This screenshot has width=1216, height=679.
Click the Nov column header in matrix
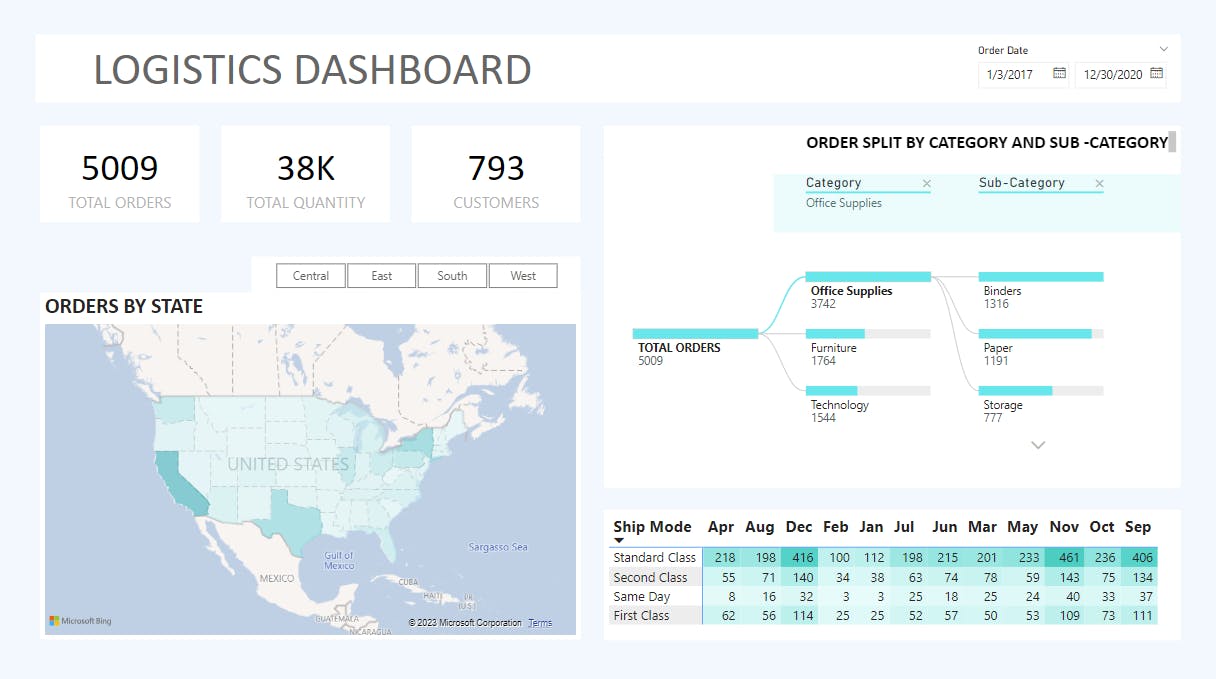tap(1064, 527)
